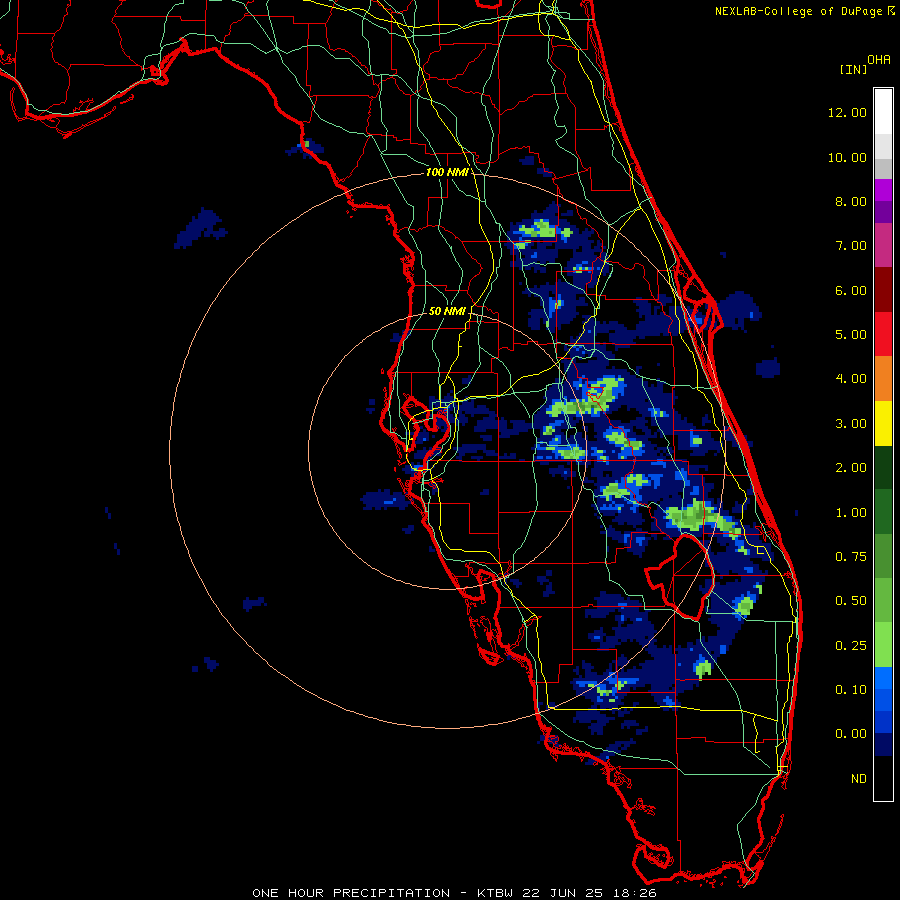Pick the bright red swatch beside 5.00
Image resolution: width=900 pixels, height=900 pixels.
883,334
